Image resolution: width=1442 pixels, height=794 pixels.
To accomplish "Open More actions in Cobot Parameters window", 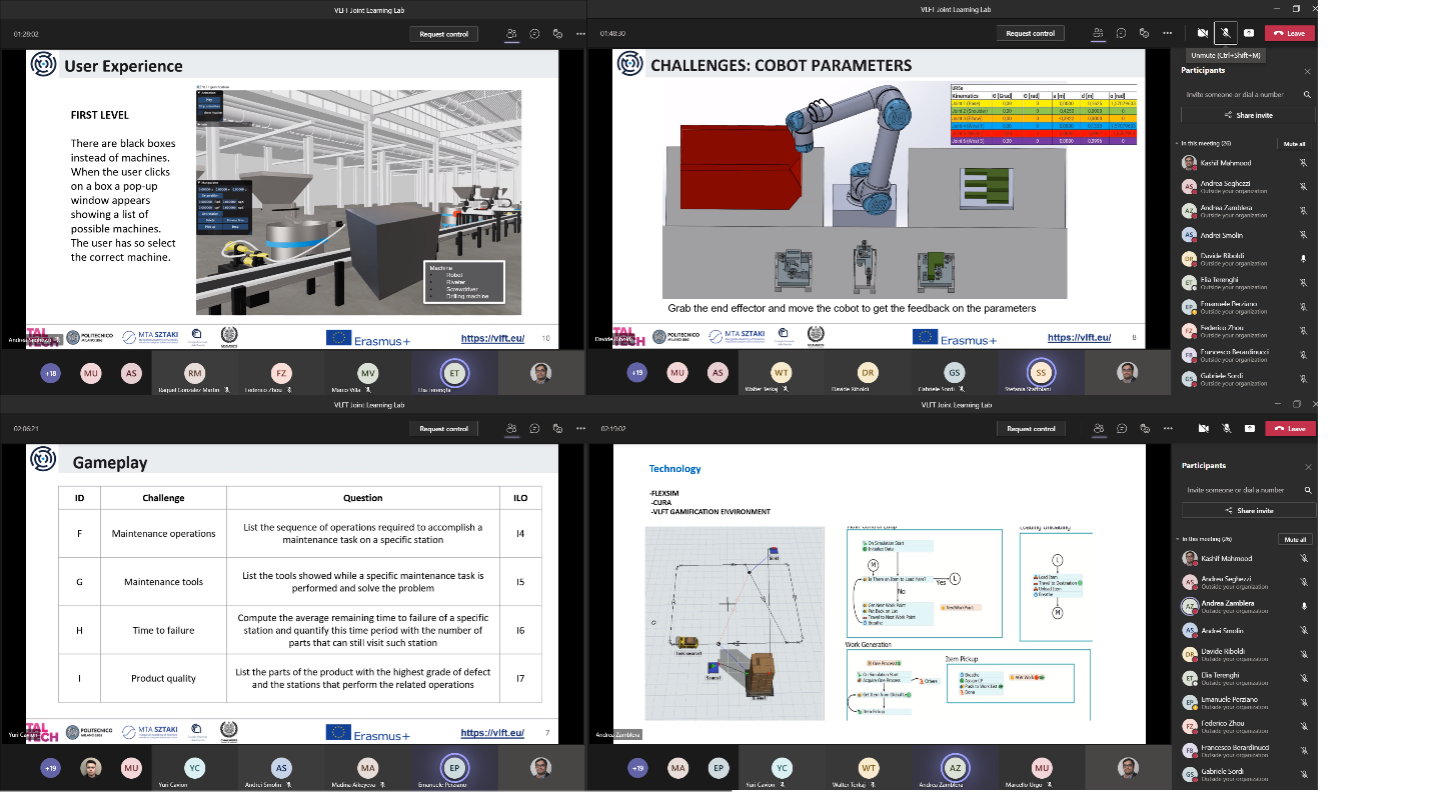I will point(1169,33).
